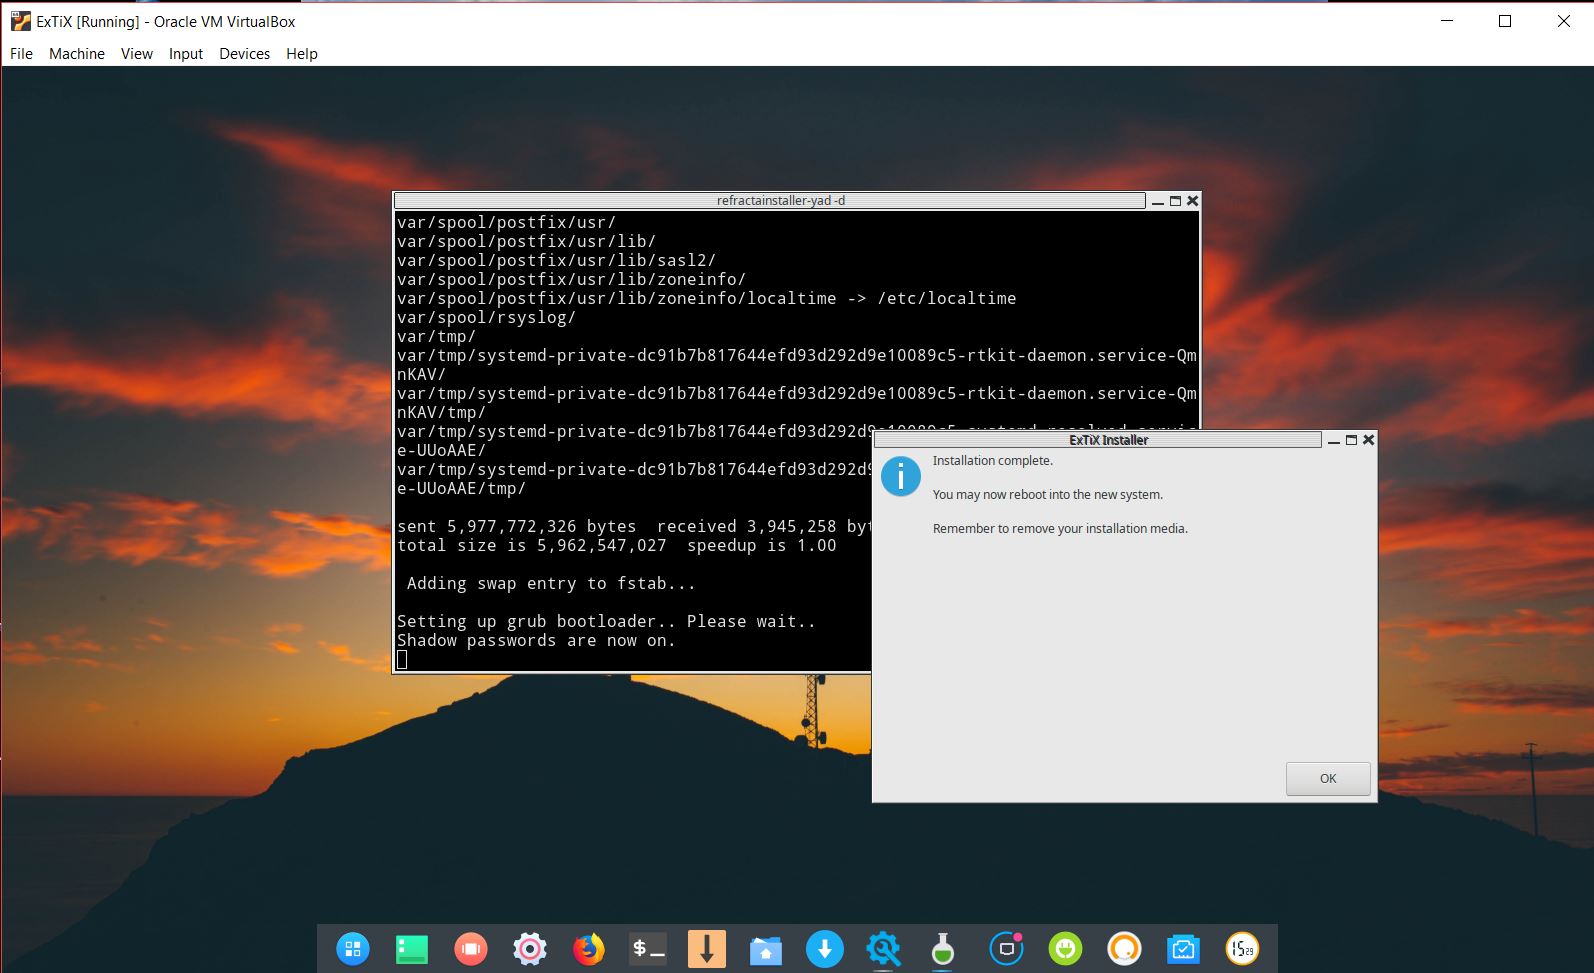Click the ExTiX Installer title bar
This screenshot has width=1594, height=973.
[1098, 440]
